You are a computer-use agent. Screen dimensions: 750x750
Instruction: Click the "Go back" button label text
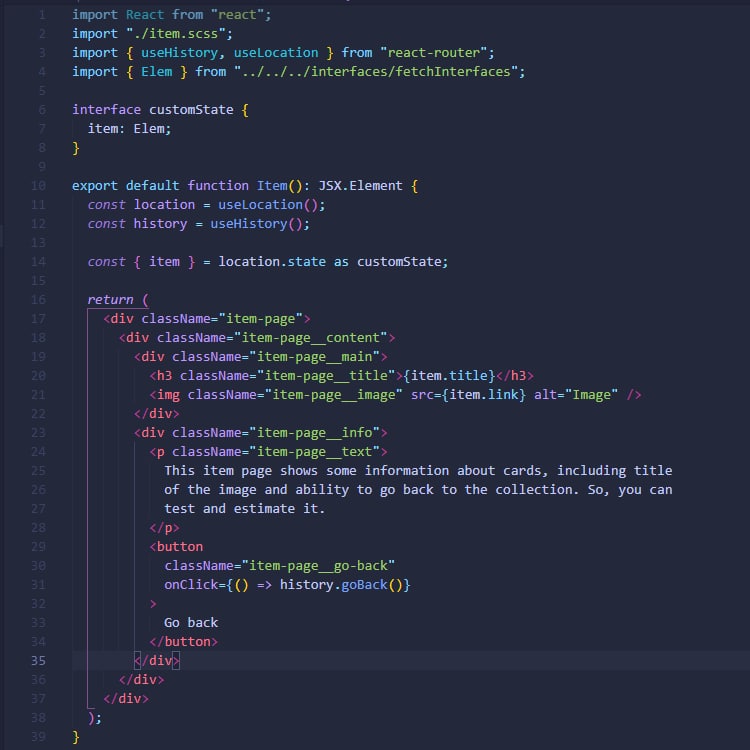(191, 623)
